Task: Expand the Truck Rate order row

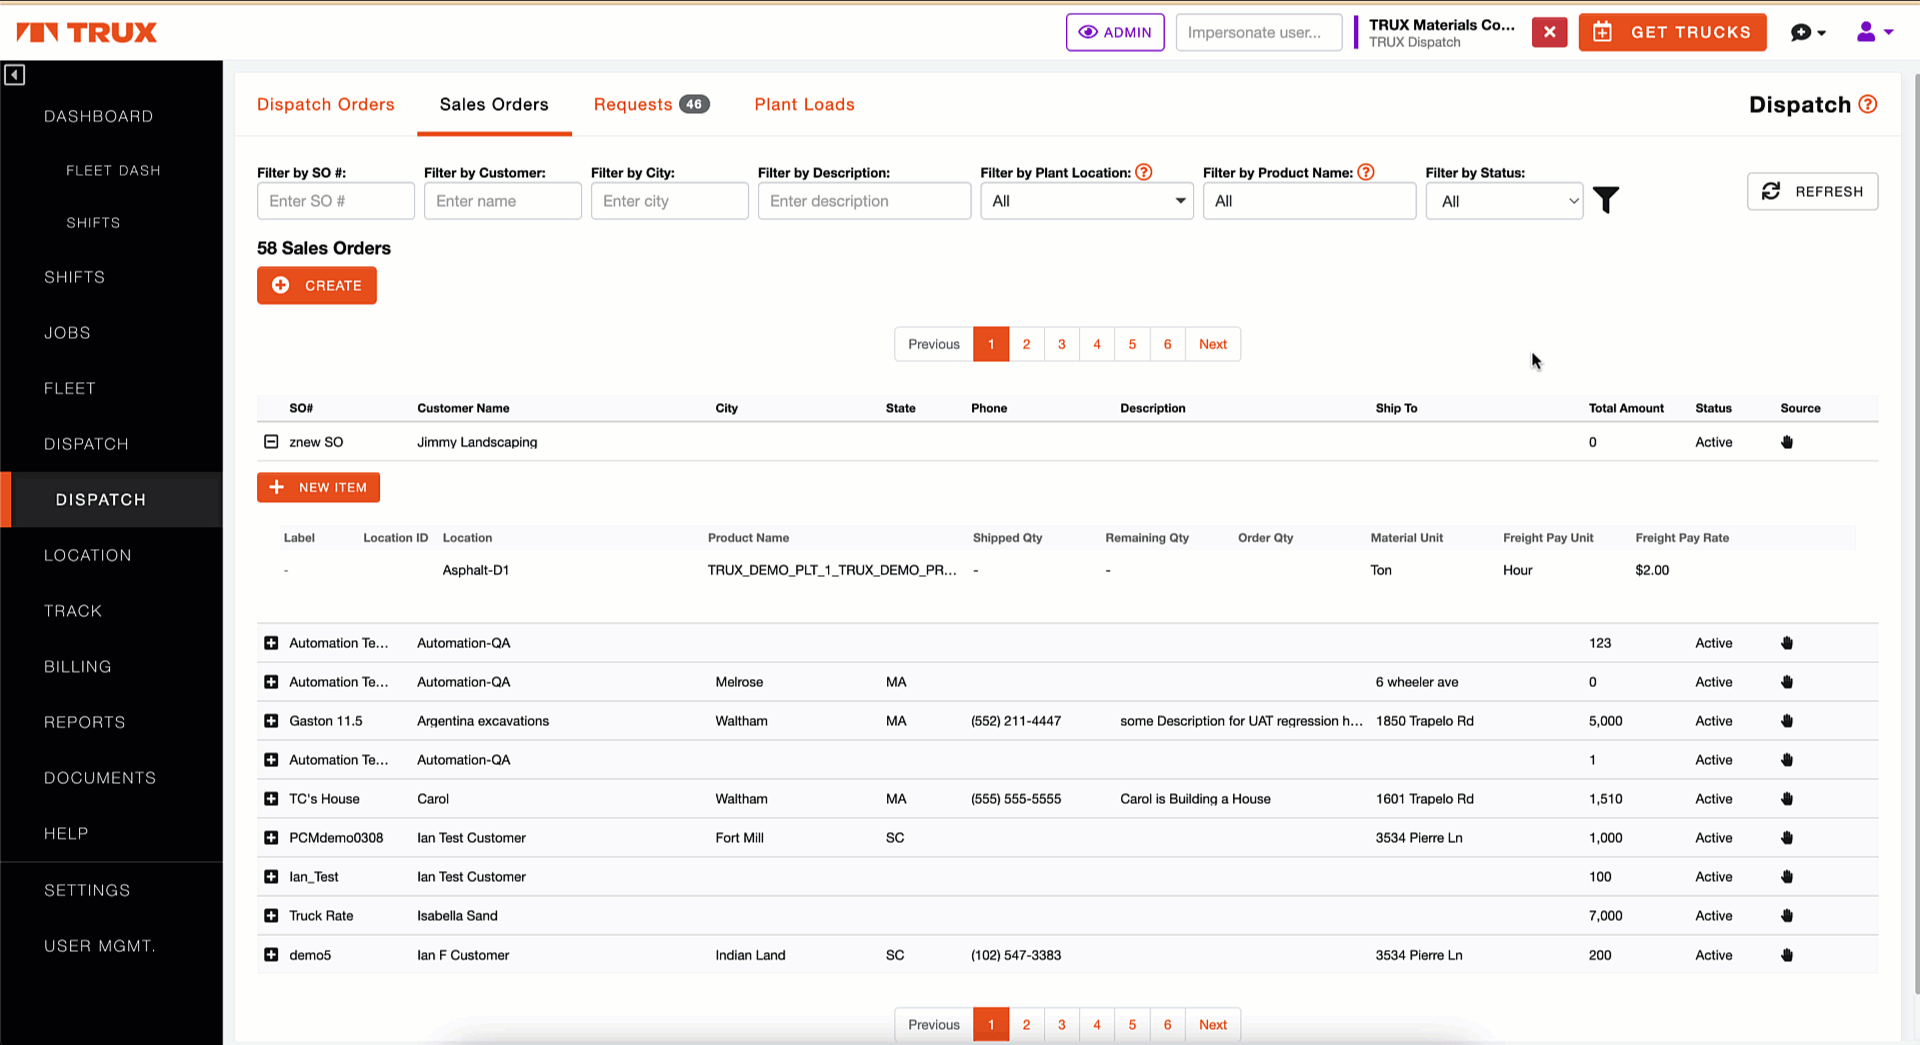Action: click(271, 916)
